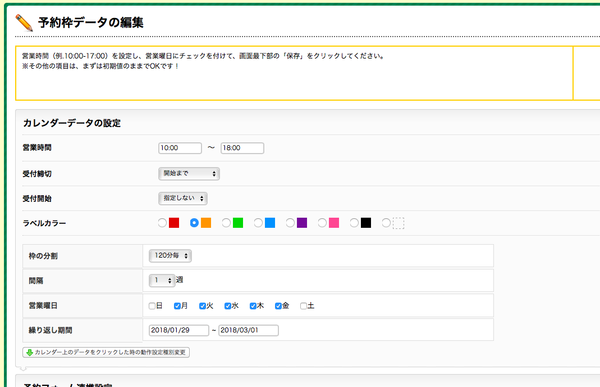Click the red color swatch
600x387 pixels.
click(x=174, y=223)
